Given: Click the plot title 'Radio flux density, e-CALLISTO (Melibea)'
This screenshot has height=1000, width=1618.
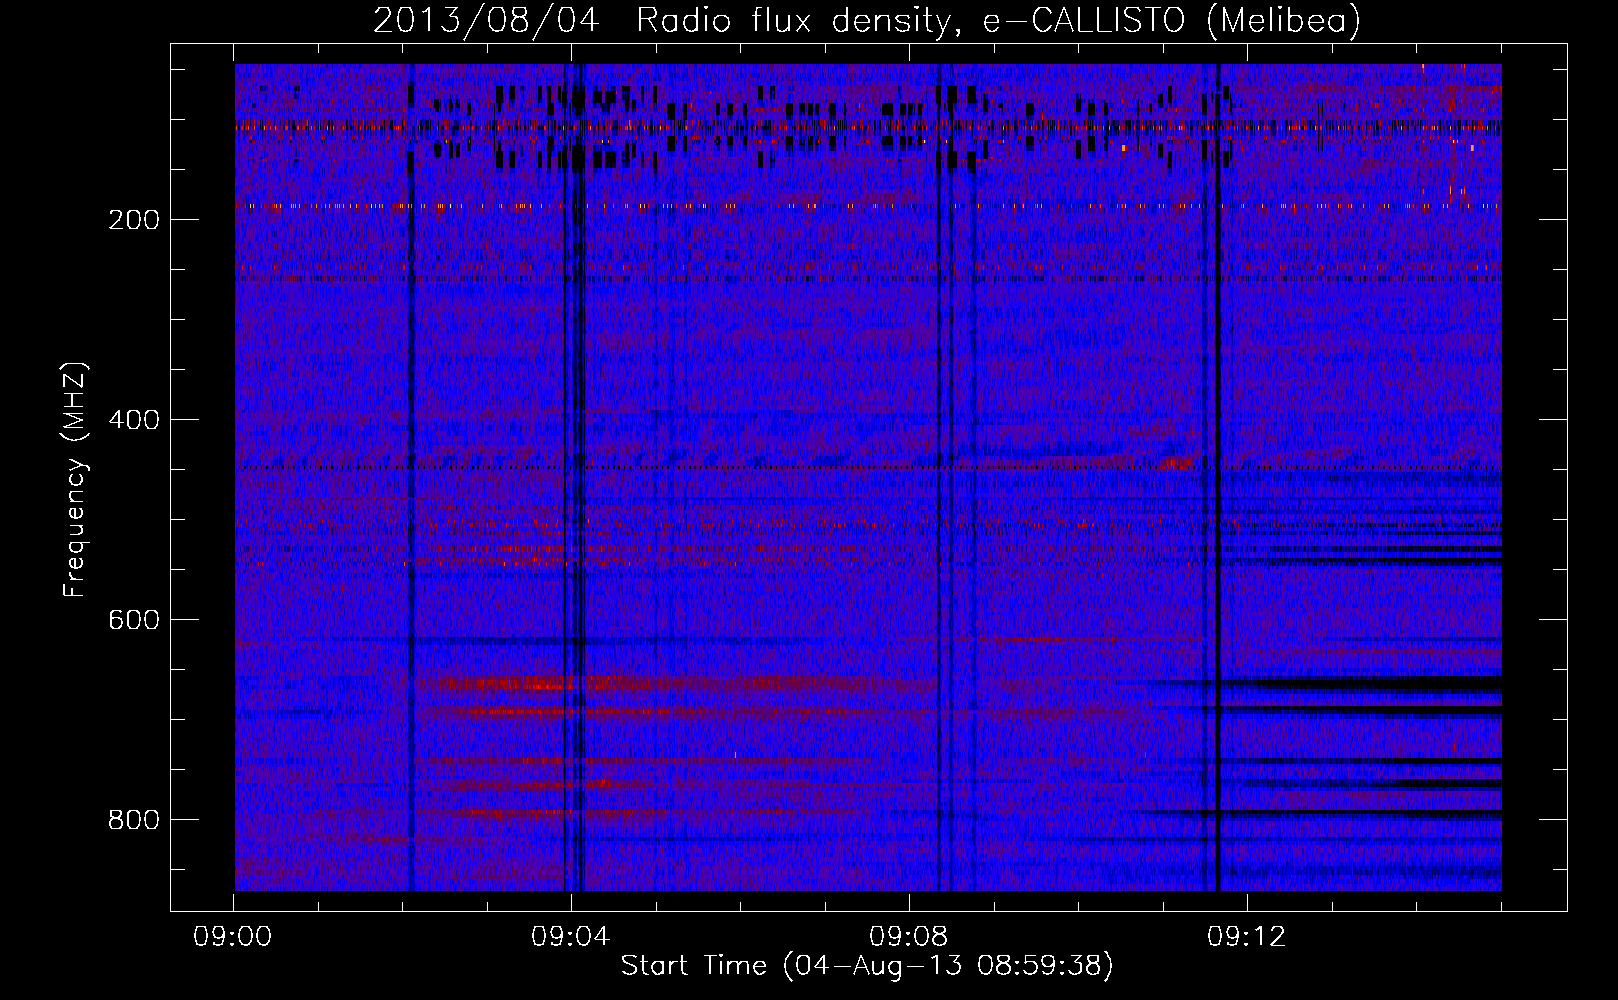Looking at the screenshot, I should [998, 20].
